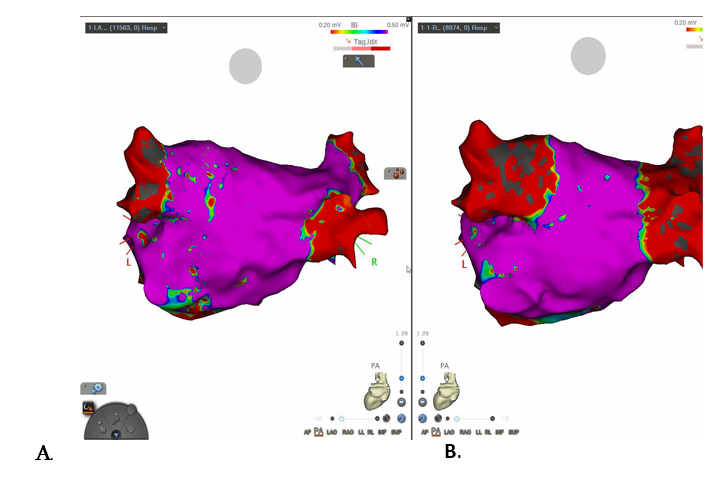Select the LAO view in left panel

(332, 432)
